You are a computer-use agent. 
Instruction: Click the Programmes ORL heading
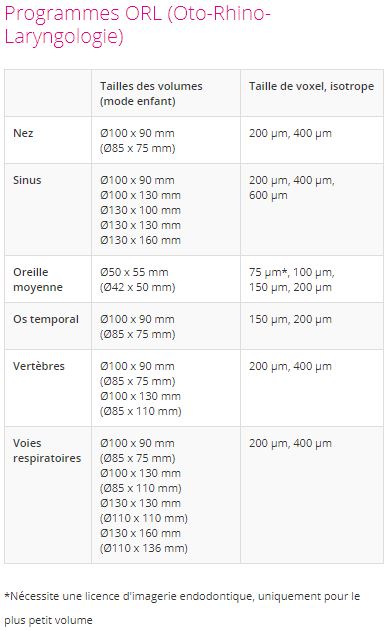coord(137,25)
